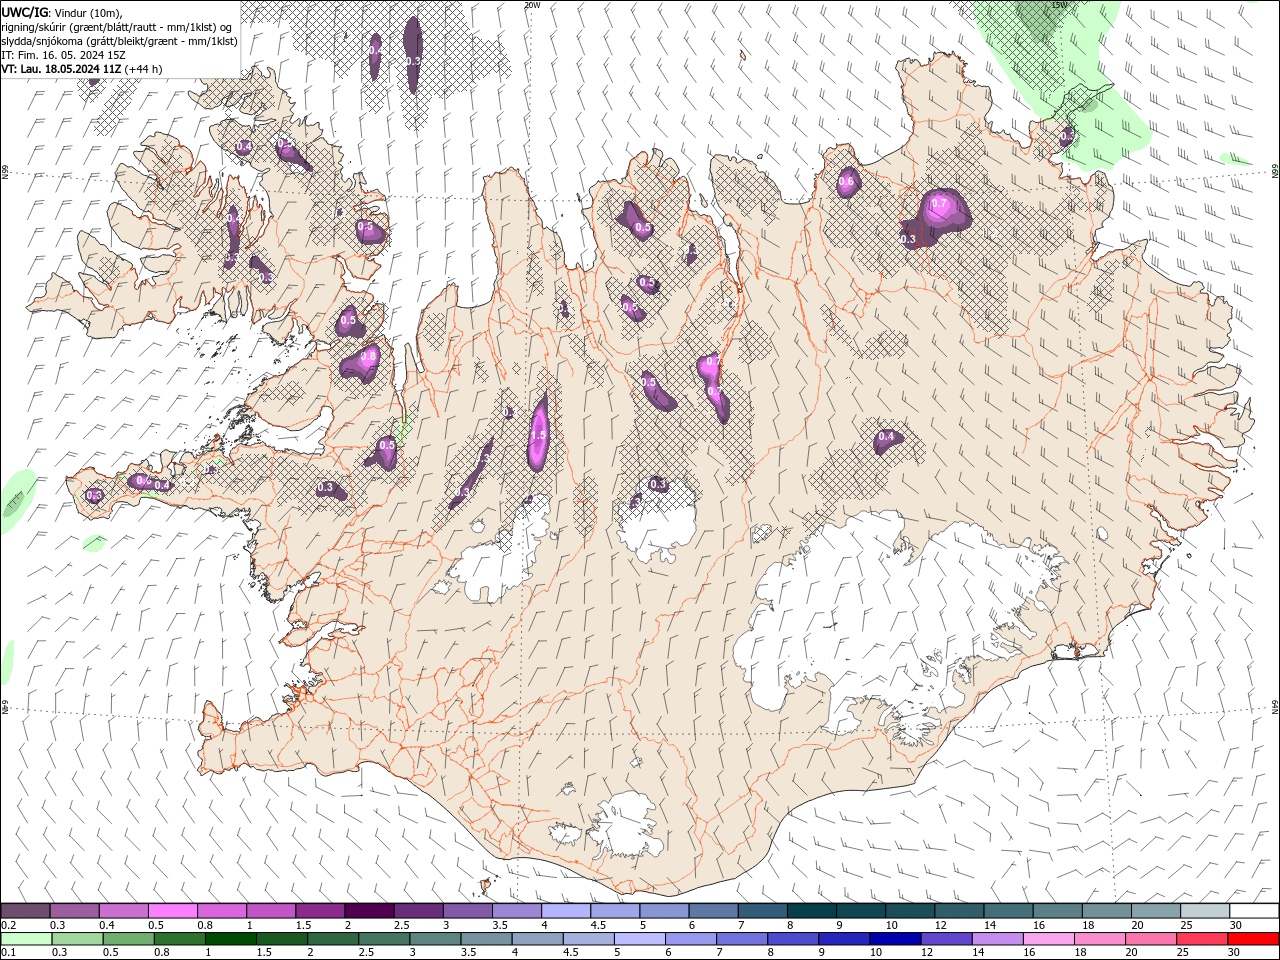Screen dimensions: 1280x960
Task: Pick the lower-row violet swatch between 14 and 16
Action: pyautogui.click(x=997, y=939)
